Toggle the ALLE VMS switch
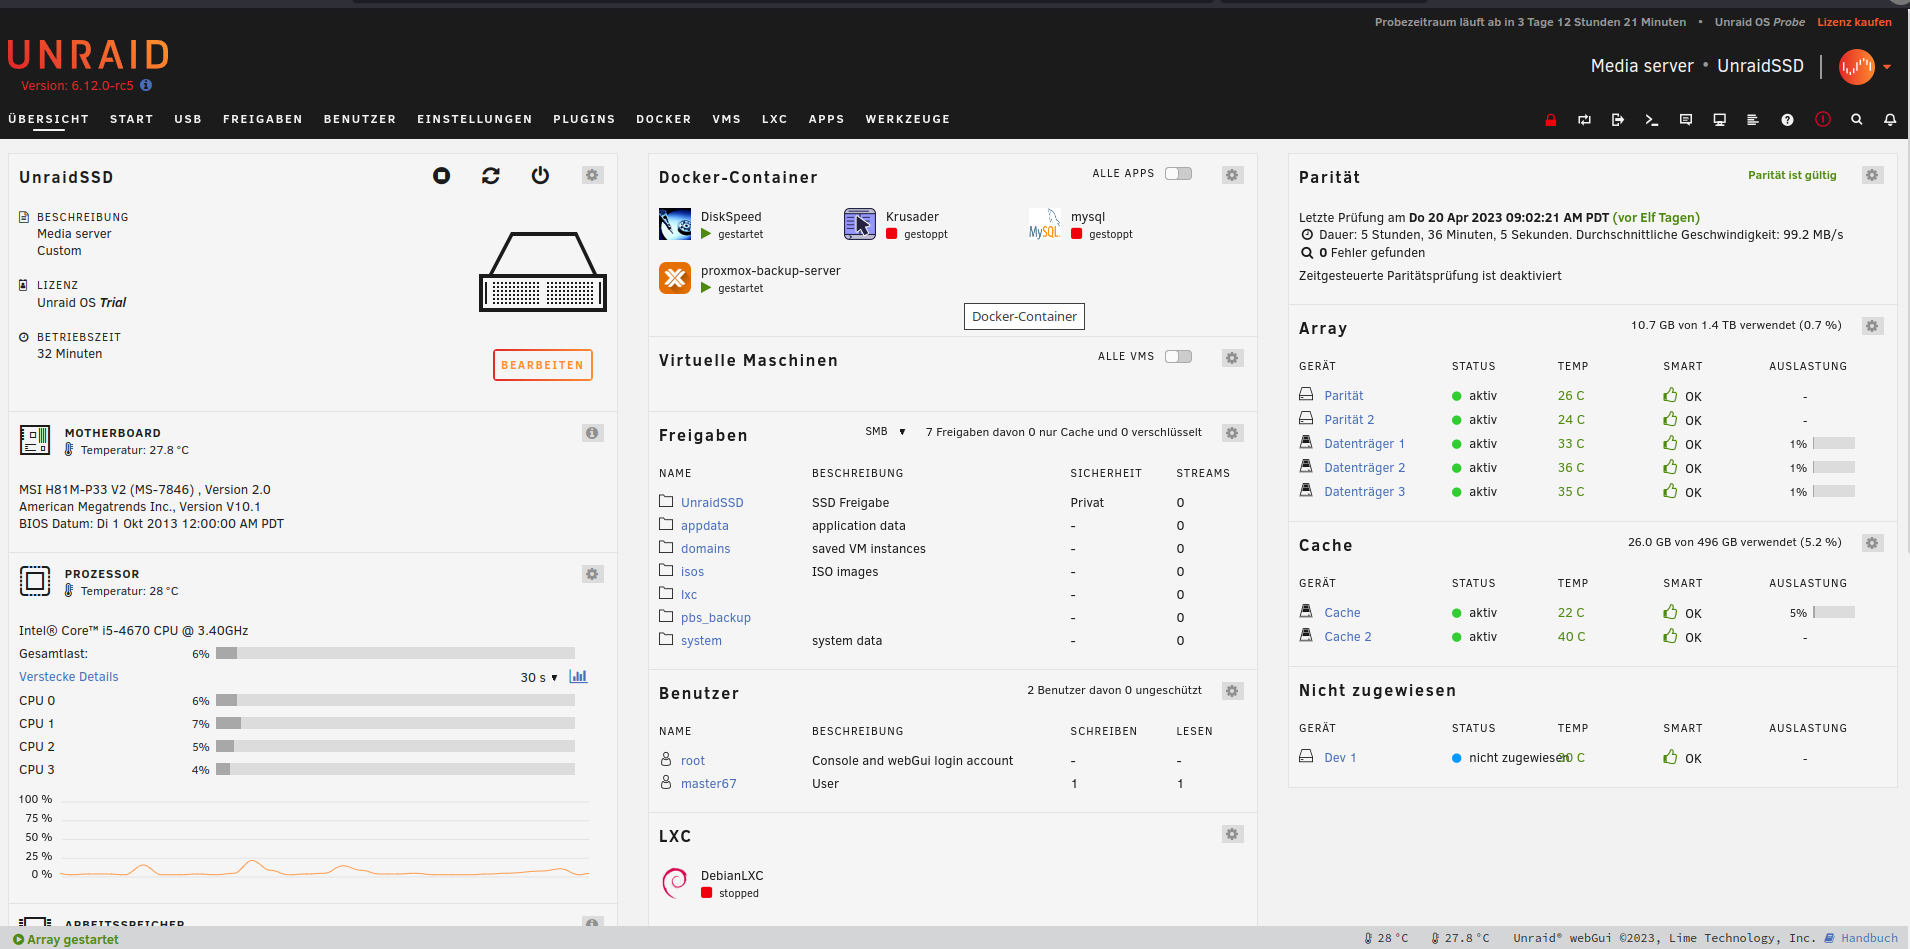This screenshot has height=949, width=1910. [x=1178, y=356]
